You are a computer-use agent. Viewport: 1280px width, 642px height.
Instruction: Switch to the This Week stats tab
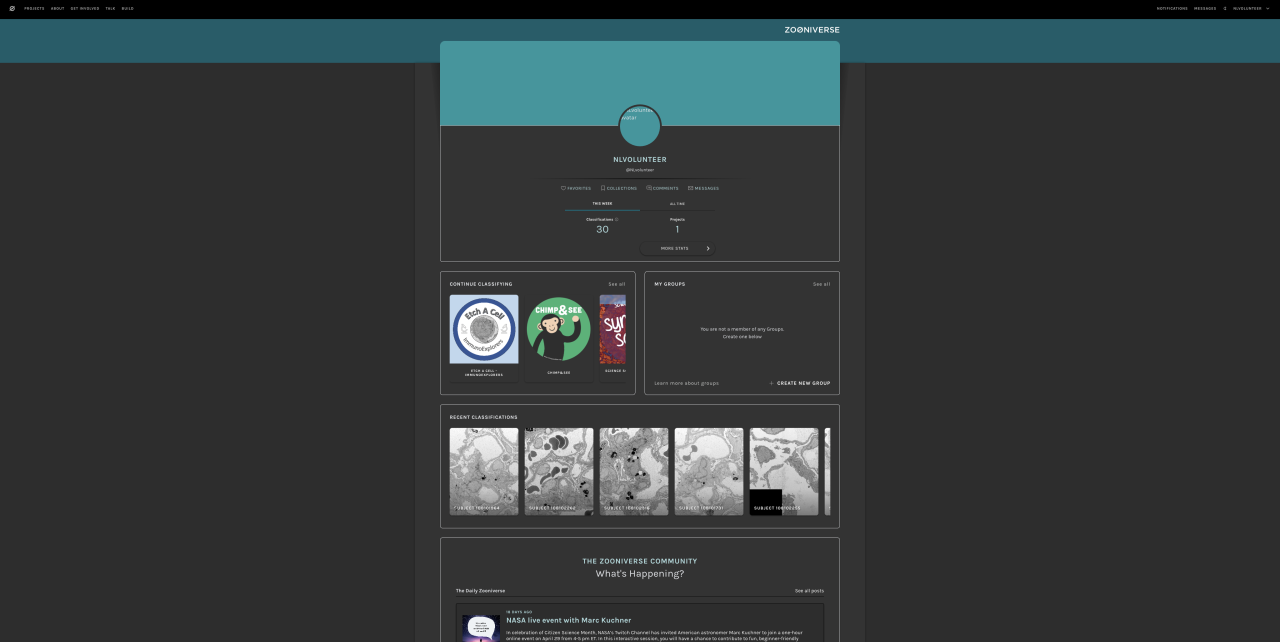[602, 203]
